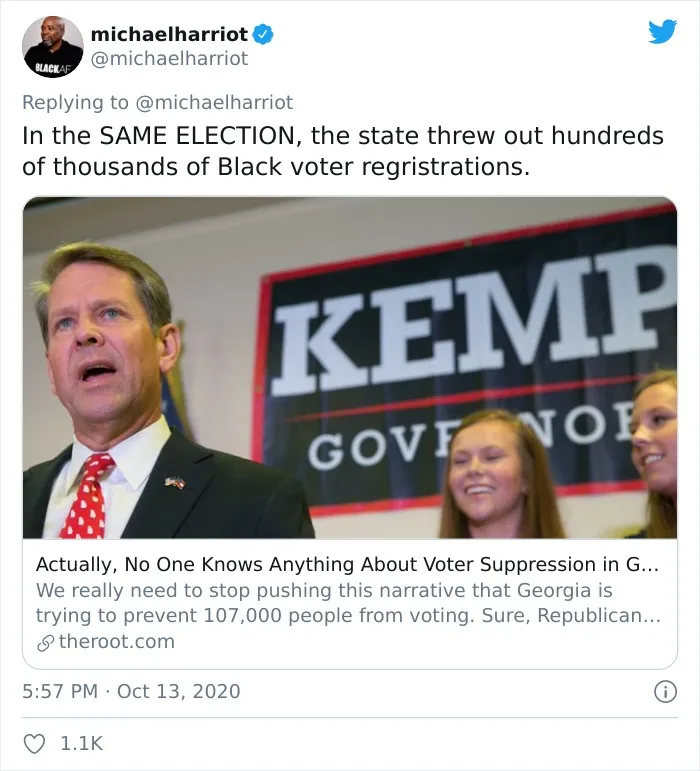The height and width of the screenshot is (771, 700).
Task: Click the Twitter bird logo
Action: pyautogui.click(x=662, y=32)
